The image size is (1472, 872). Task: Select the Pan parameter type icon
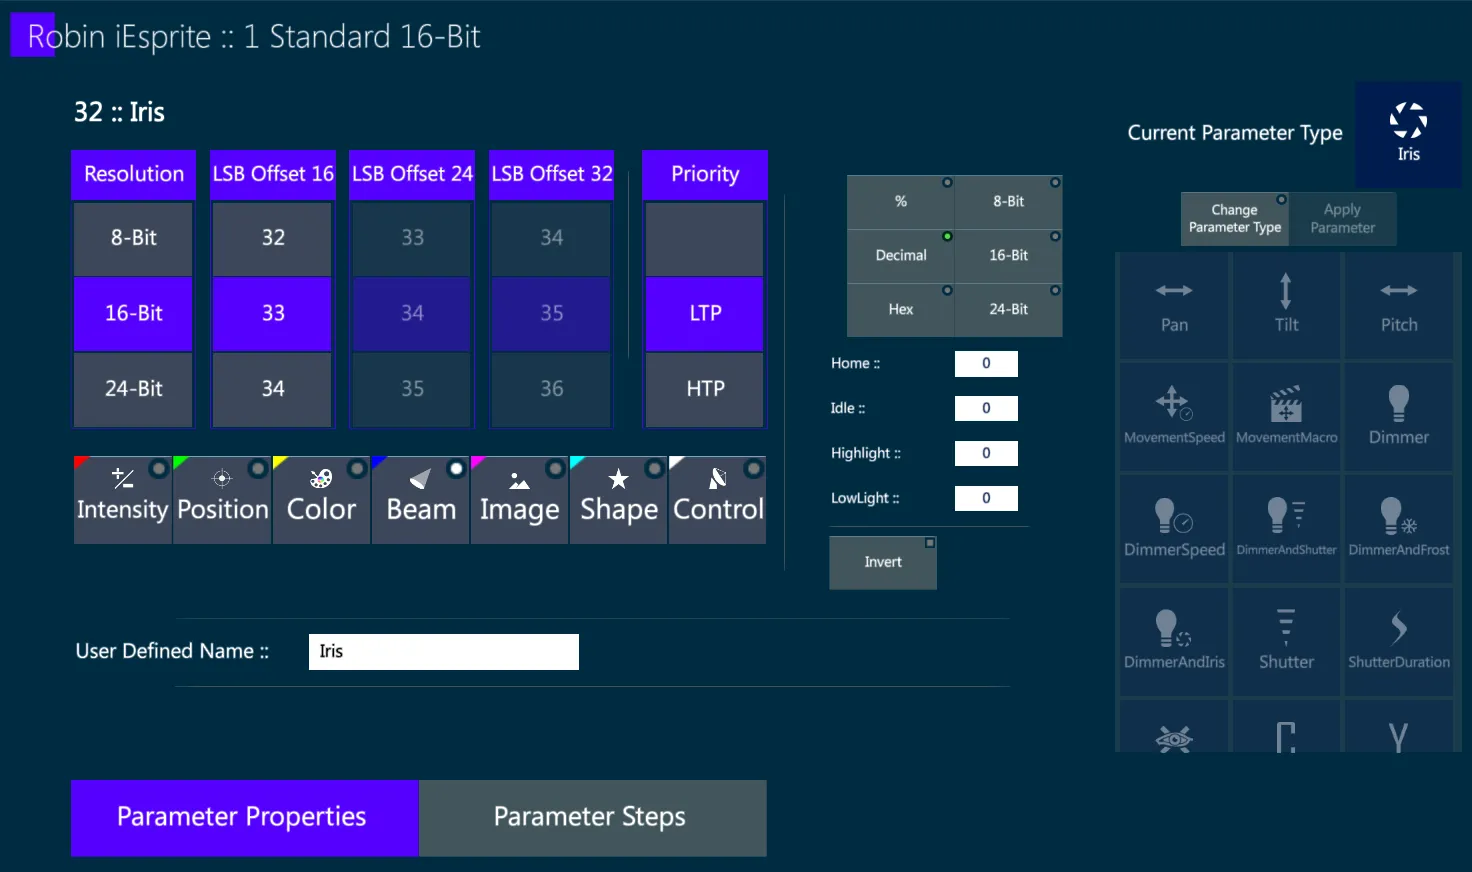click(1174, 306)
